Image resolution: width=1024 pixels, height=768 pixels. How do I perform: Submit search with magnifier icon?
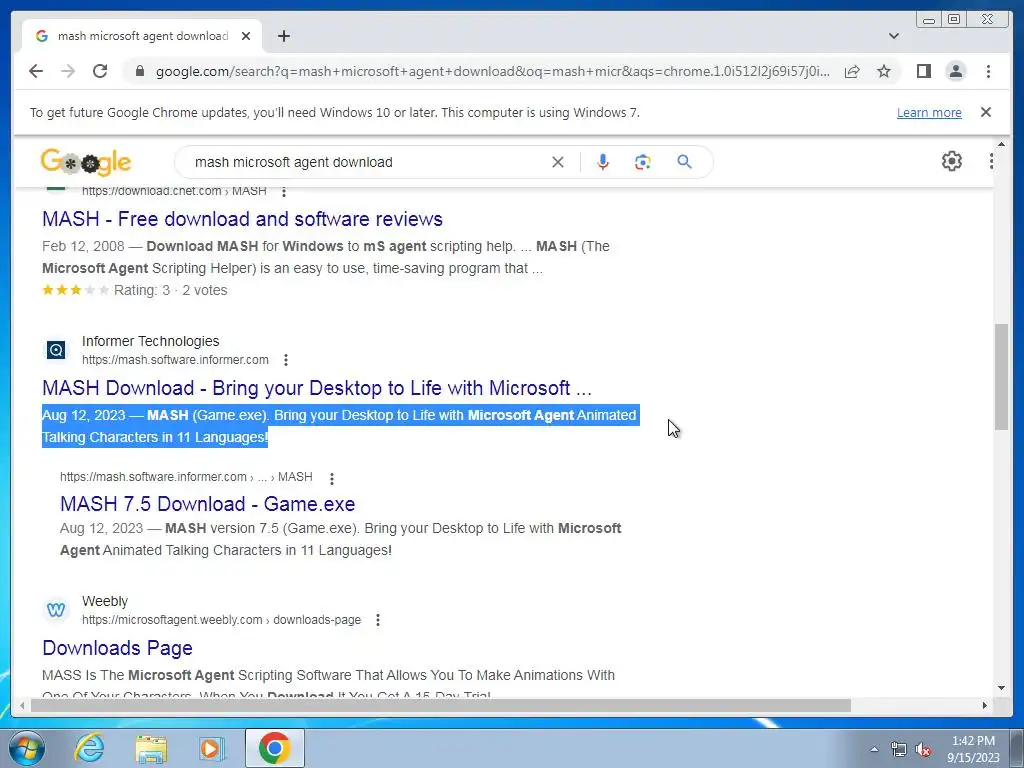coord(684,162)
